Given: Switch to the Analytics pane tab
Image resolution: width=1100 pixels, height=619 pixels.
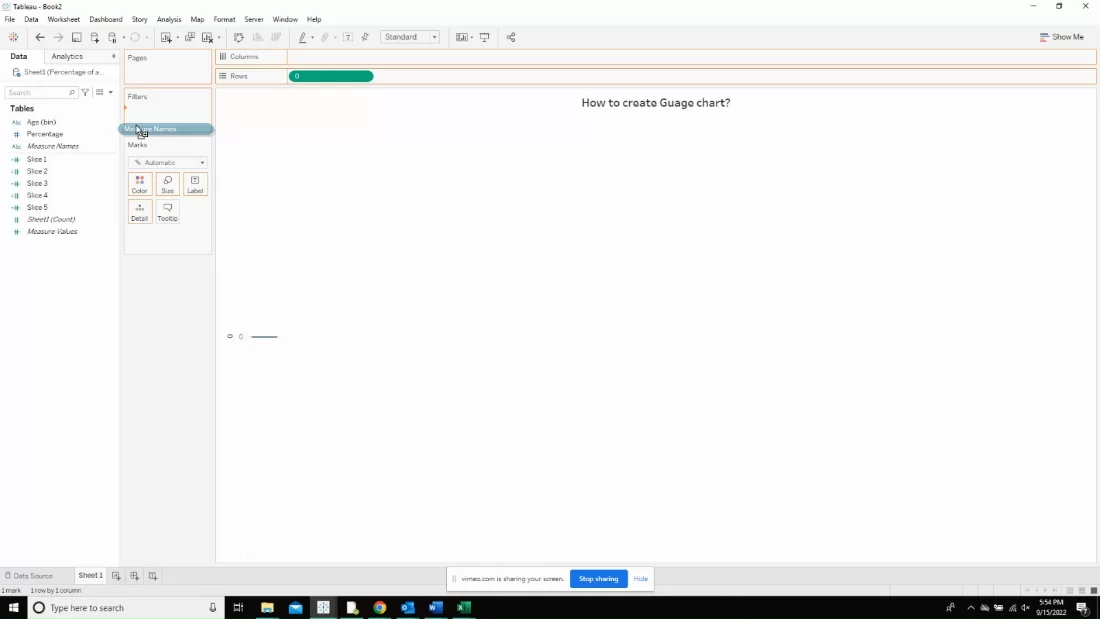Looking at the screenshot, I should 67,56.
